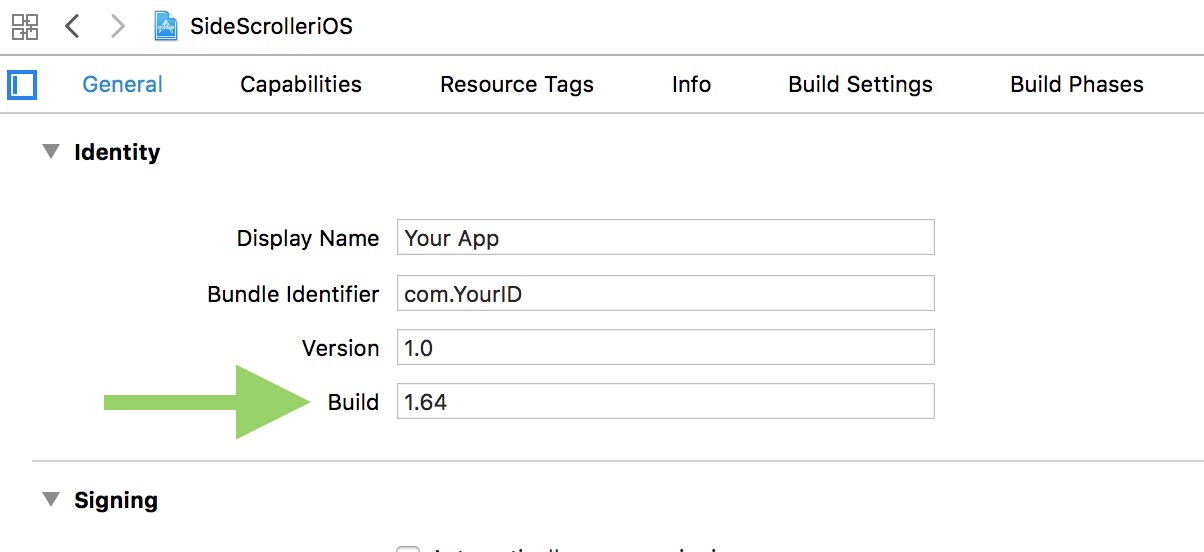
Task: Open the related items grid menu
Action: tap(25, 26)
